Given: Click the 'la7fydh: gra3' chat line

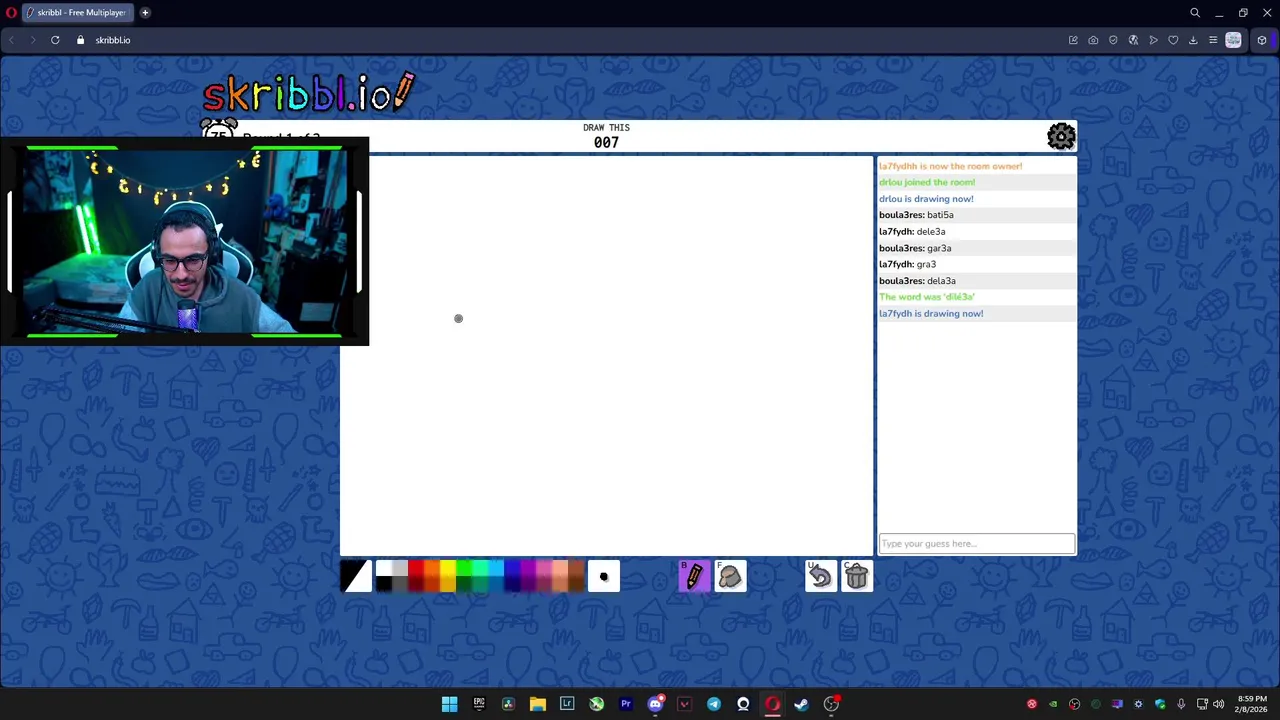Looking at the screenshot, I should [907, 264].
